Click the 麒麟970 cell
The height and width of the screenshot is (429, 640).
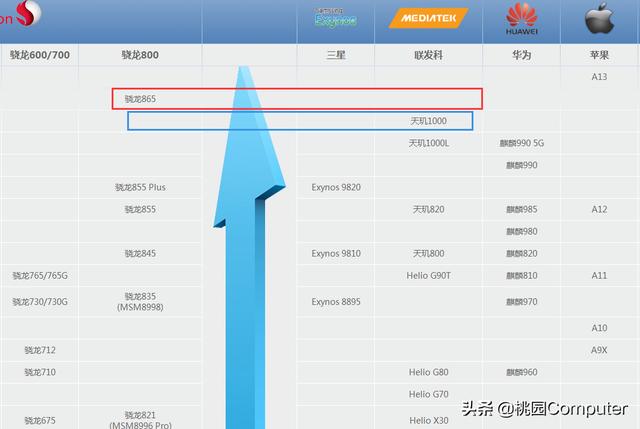(522, 302)
